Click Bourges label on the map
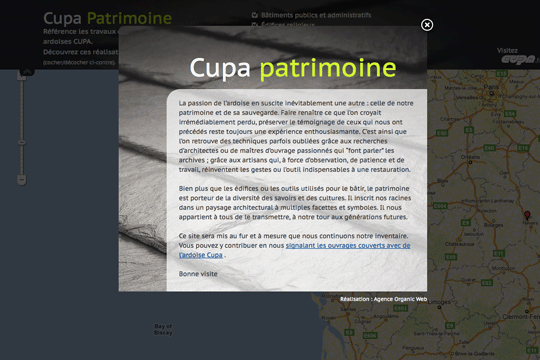Viewport: 540px width, 360px height. (494, 225)
